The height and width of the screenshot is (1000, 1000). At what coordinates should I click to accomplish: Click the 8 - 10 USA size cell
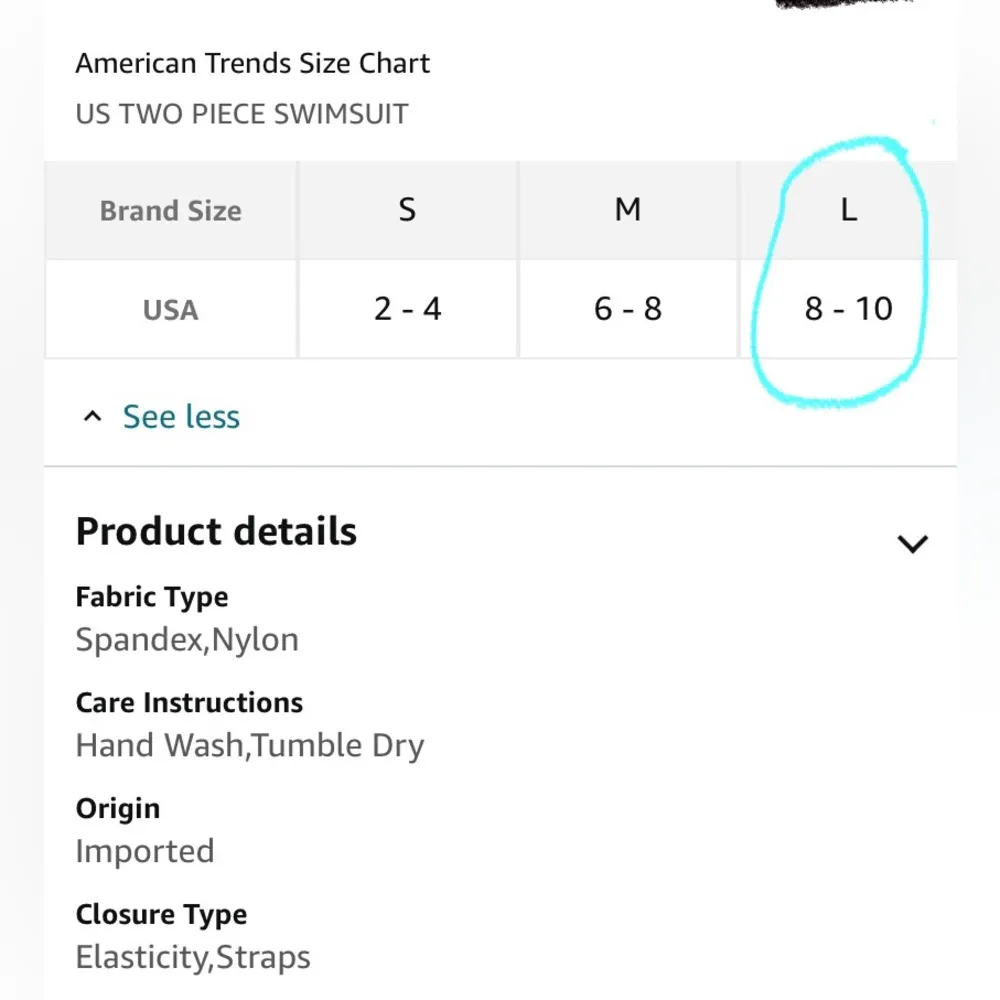pos(849,308)
